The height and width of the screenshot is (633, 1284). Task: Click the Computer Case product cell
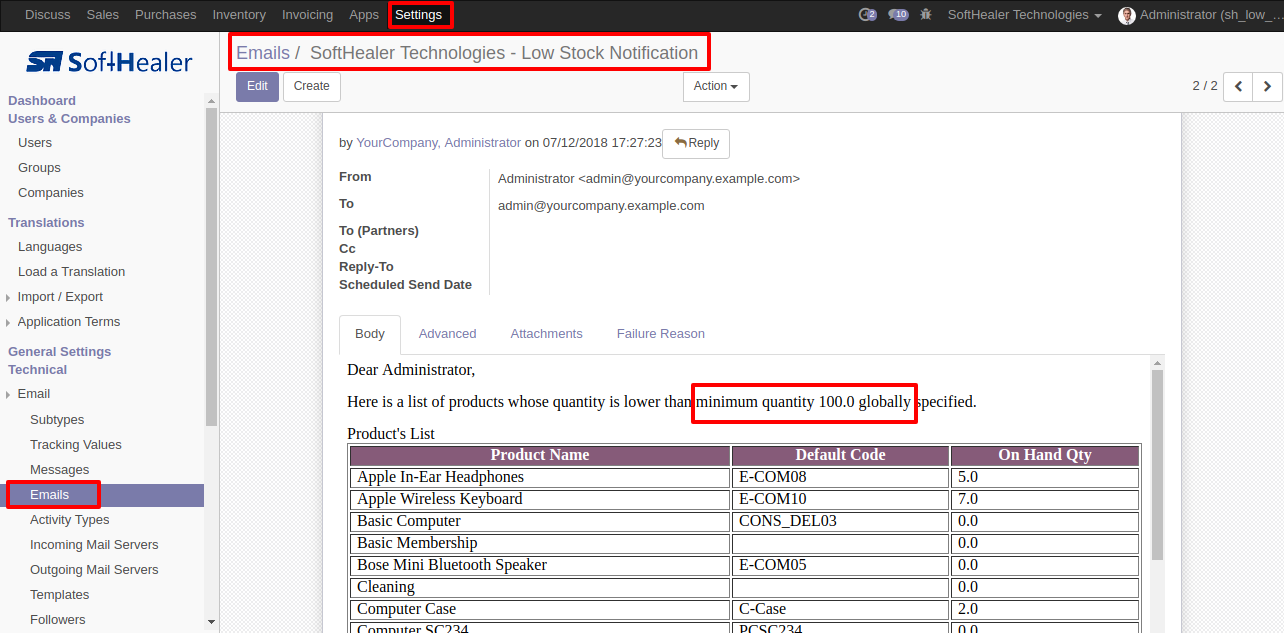click(x=540, y=609)
